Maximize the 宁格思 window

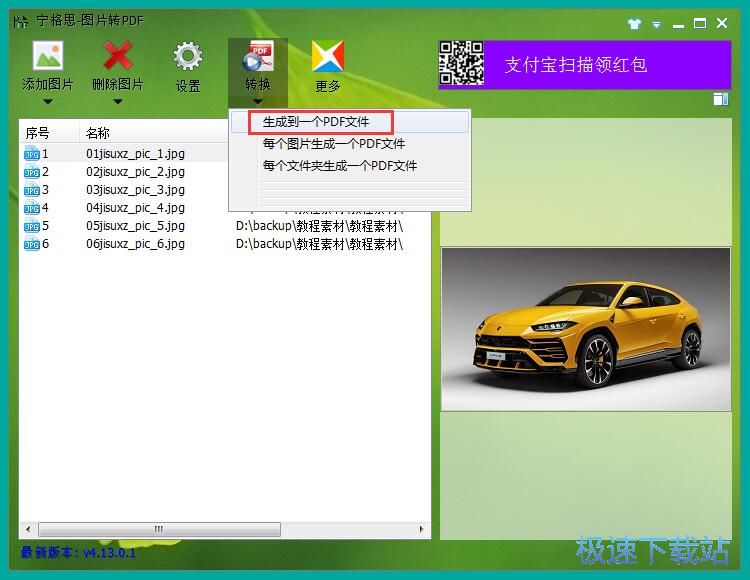pos(700,23)
